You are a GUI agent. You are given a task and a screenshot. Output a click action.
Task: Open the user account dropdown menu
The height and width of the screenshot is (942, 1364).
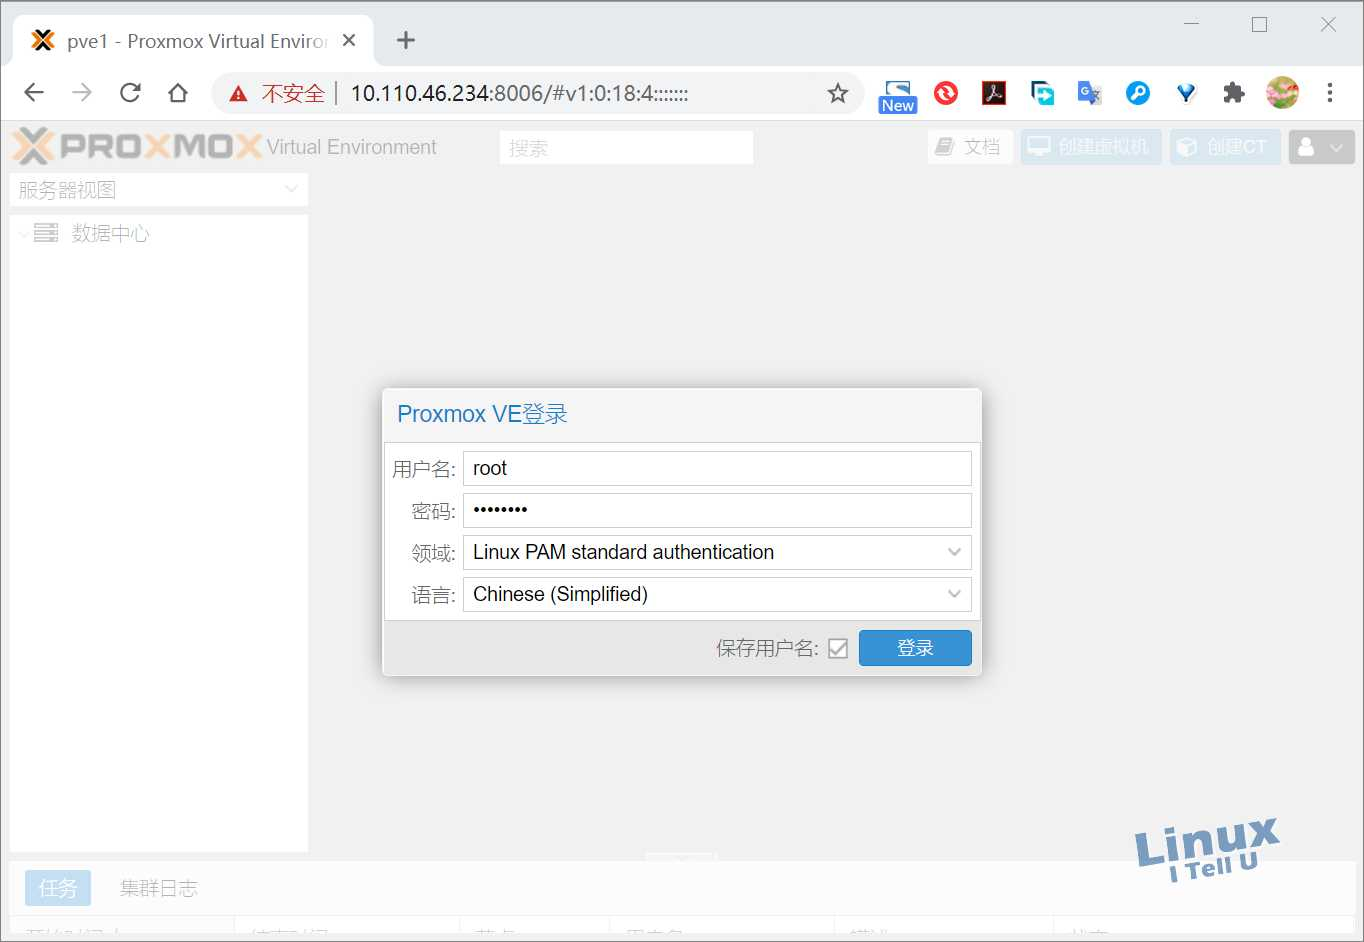pos(1321,147)
